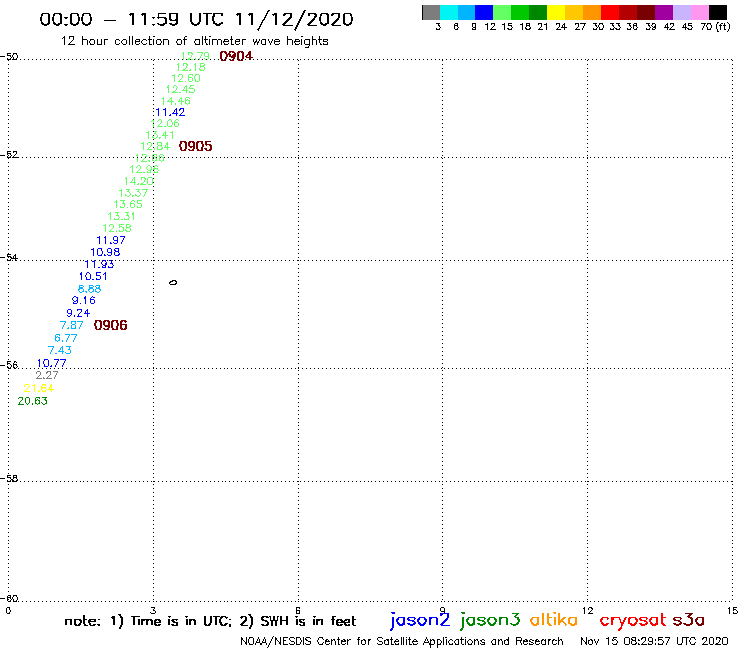Select the Nov 15 08:29:57 UTC 2020 timestamp
Viewport: 740px width, 650px height.
coord(654,642)
